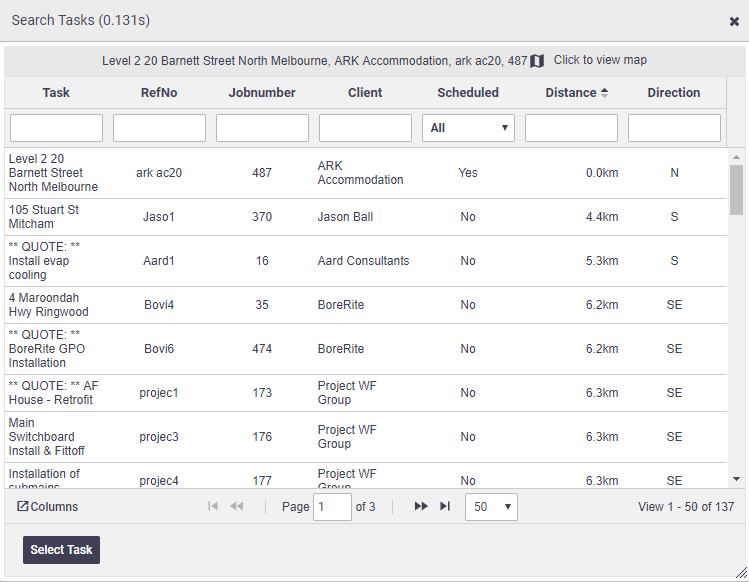
Task: Click the Select Task button
Action: (62, 550)
